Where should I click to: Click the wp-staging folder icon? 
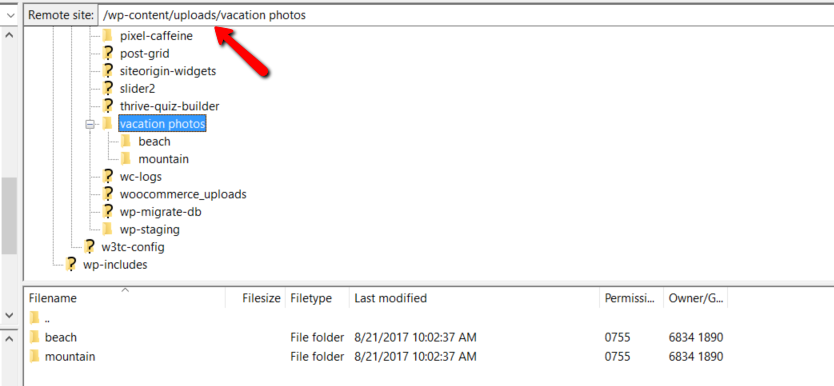pos(108,230)
